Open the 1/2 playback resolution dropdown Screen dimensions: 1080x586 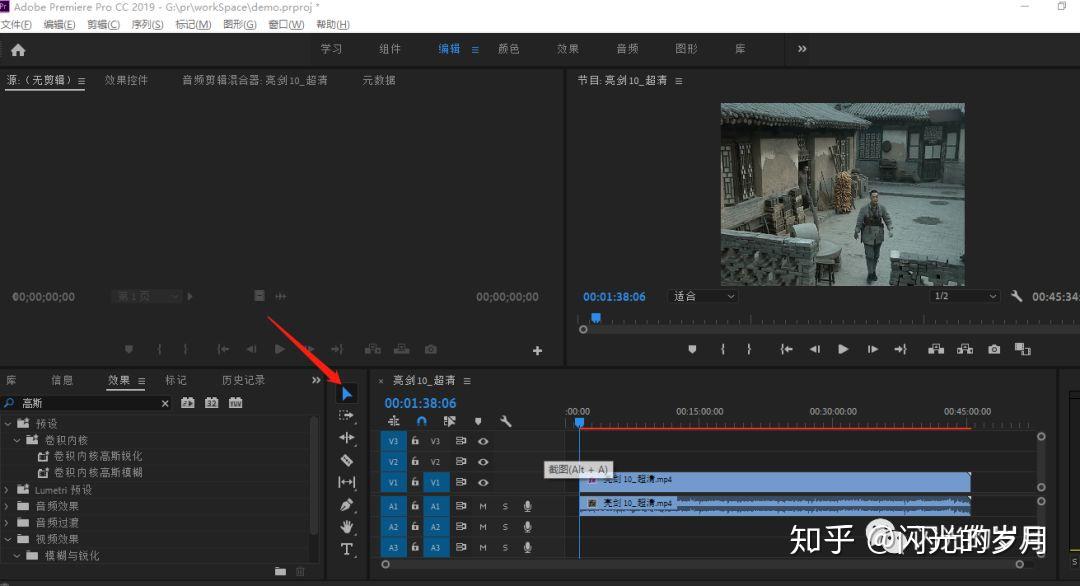964,296
